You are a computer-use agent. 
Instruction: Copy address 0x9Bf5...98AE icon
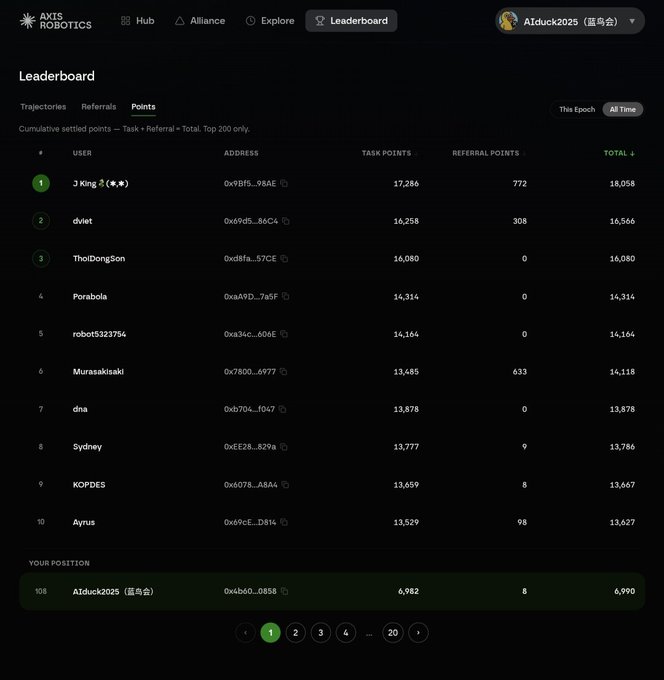pyautogui.click(x=284, y=183)
